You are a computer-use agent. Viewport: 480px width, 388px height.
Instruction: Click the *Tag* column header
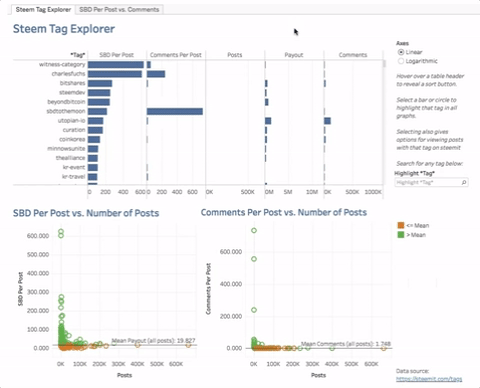pos(78,55)
